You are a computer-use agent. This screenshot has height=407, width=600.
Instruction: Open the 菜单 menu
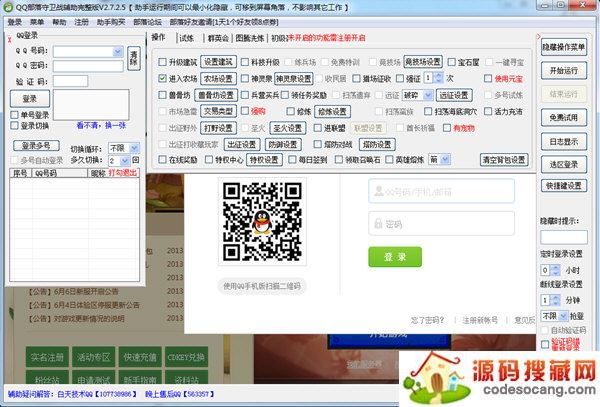tap(37, 22)
